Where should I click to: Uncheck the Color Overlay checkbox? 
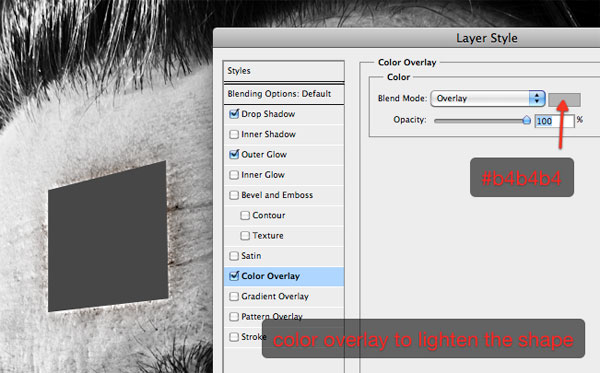point(234,276)
